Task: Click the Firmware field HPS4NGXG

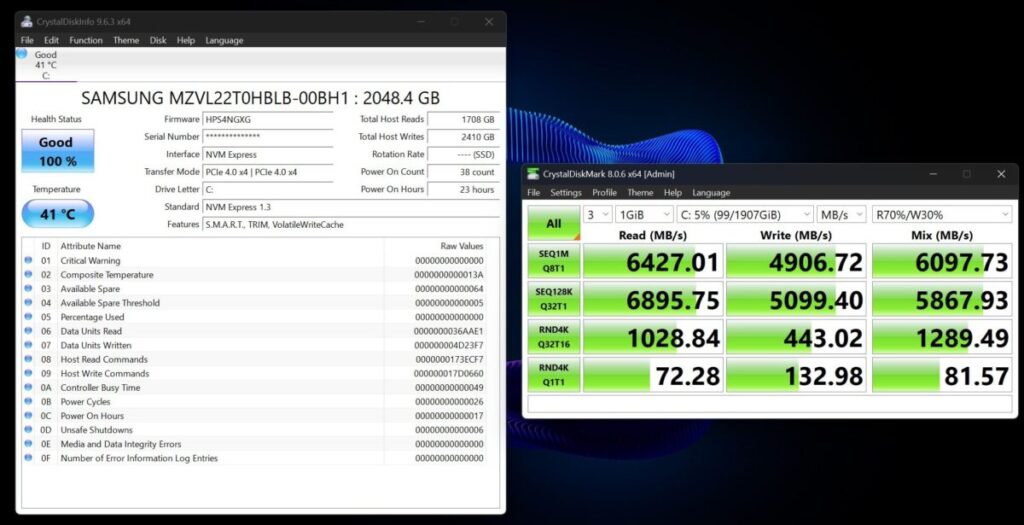Action: [268, 119]
